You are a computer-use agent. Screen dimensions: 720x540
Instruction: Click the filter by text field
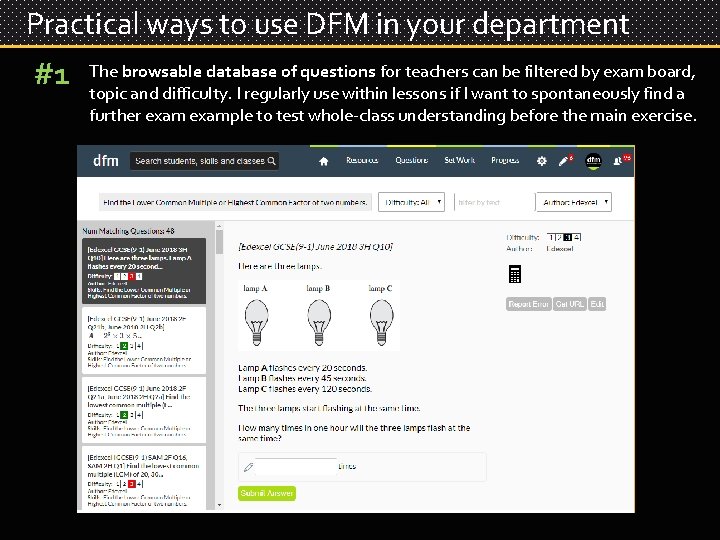click(x=494, y=202)
